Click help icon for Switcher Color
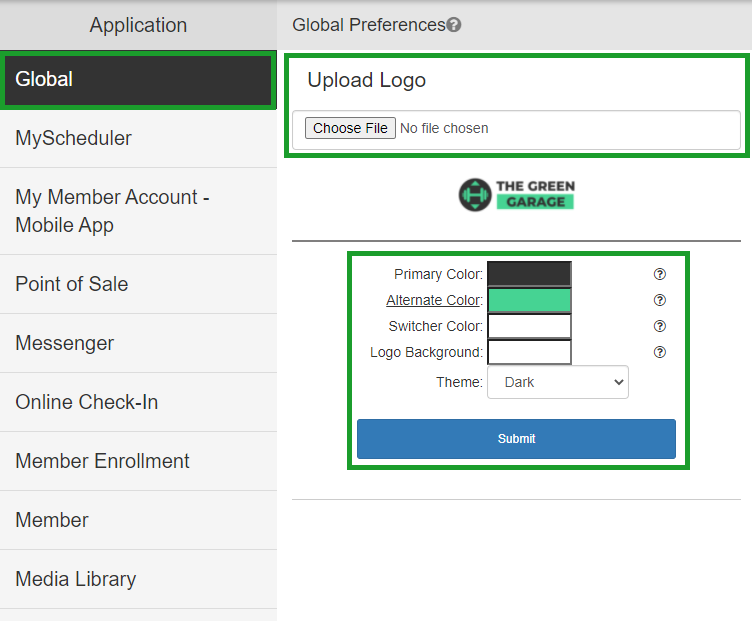The width and height of the screenshot is (752, 621). (x=659, y=326)
